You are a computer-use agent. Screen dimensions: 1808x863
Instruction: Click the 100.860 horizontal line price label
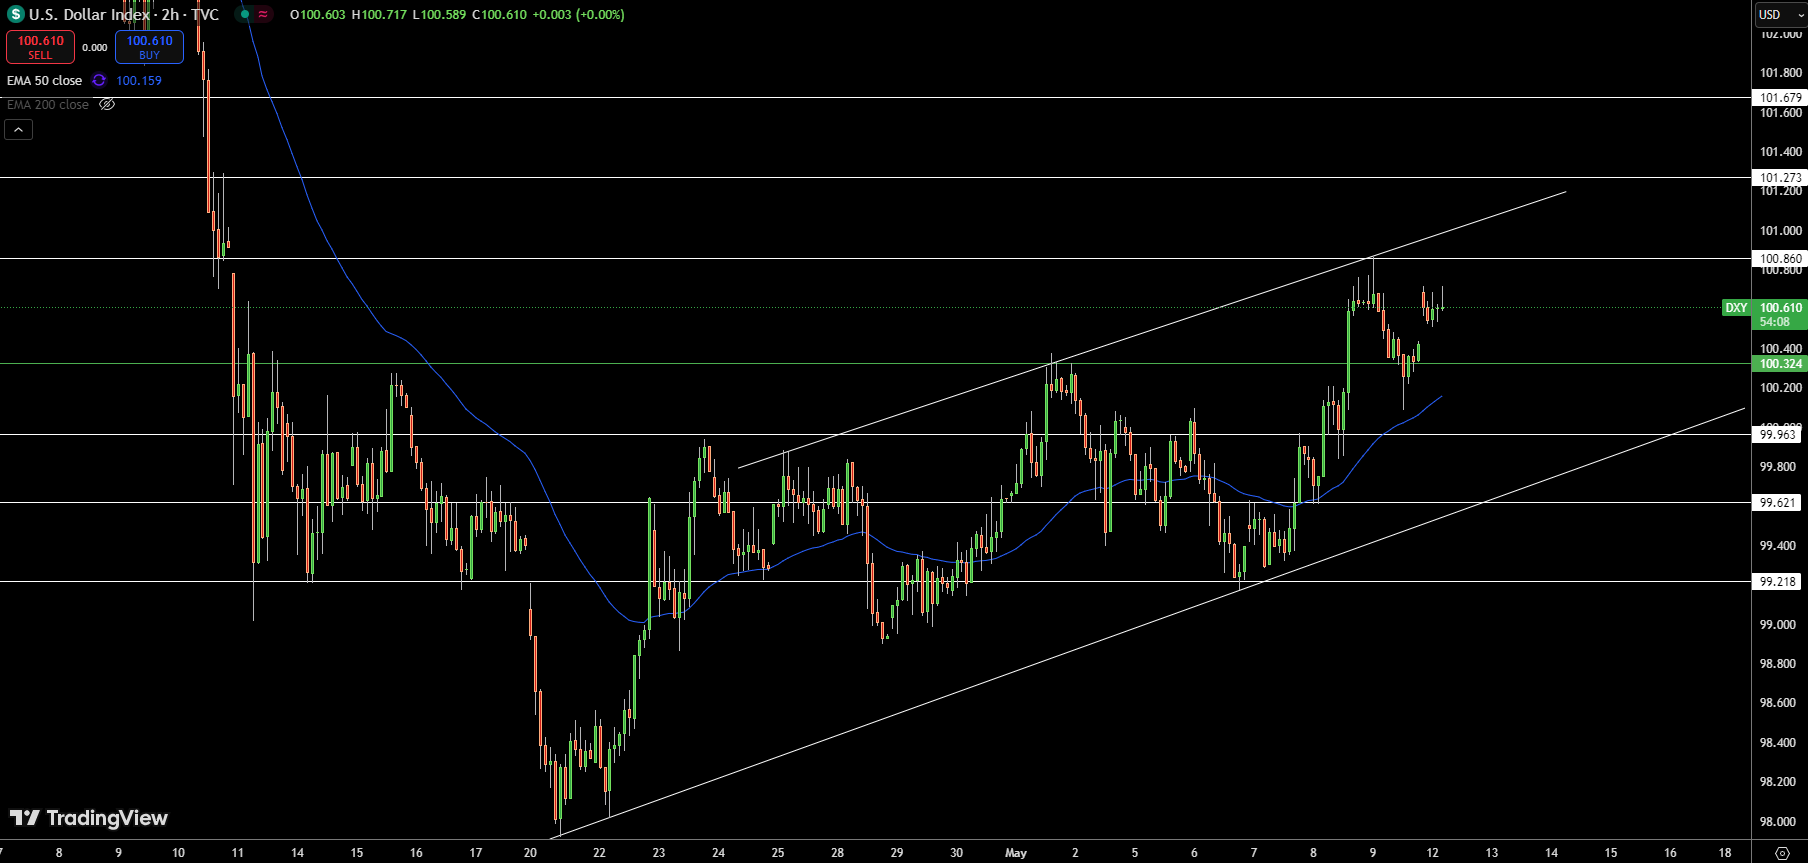(x=1781, y=259)
